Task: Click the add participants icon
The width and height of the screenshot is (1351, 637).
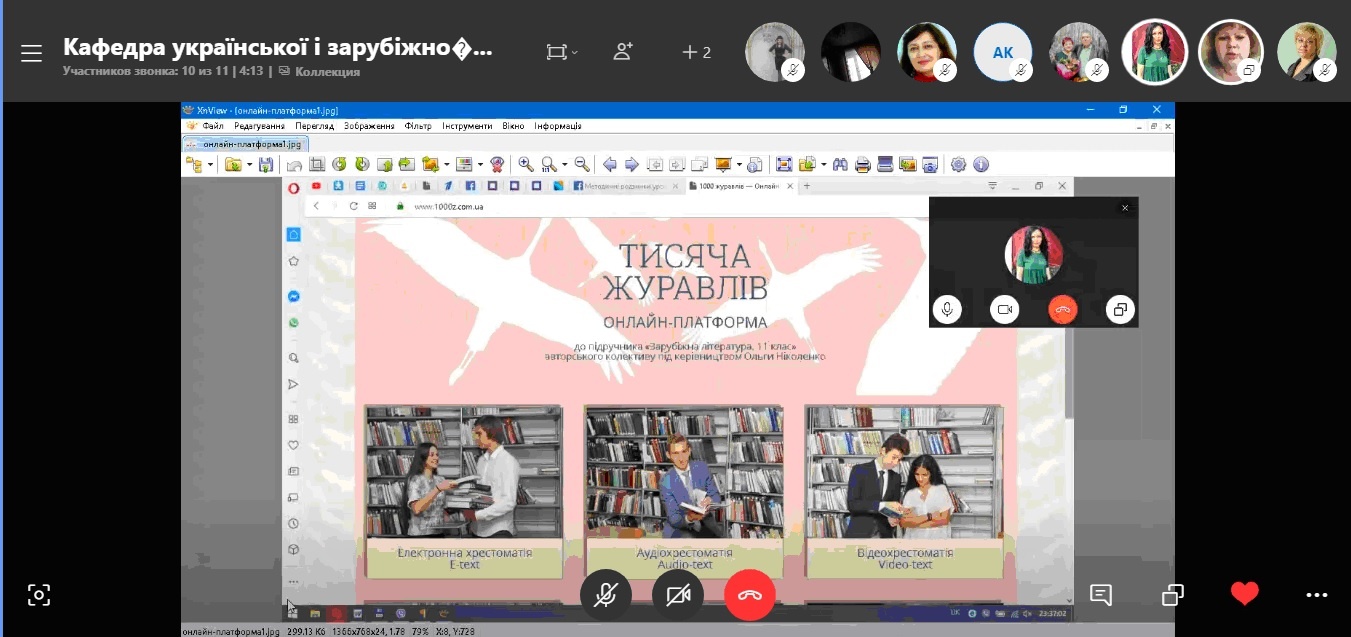Action: coord(623,52)
